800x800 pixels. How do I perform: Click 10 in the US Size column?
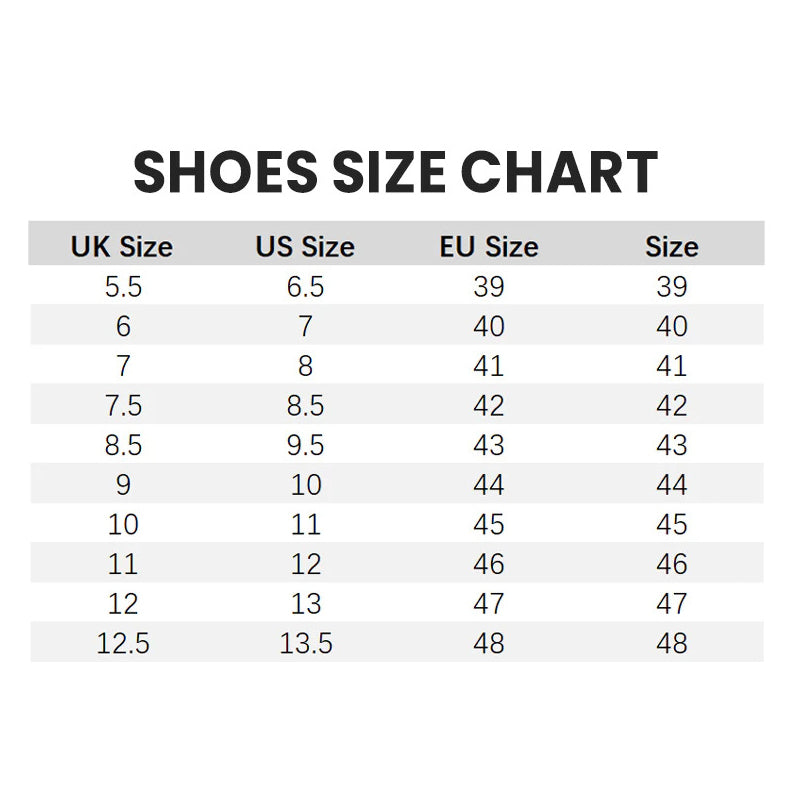coord(305,485)
